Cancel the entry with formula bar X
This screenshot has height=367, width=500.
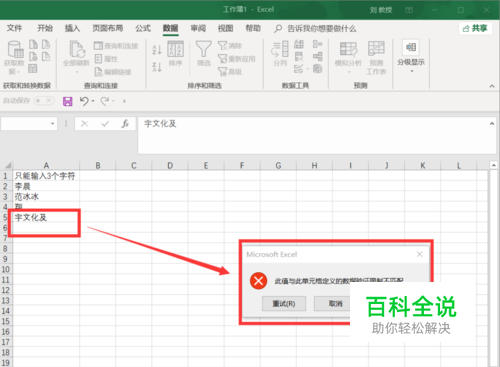coord(85,124)
